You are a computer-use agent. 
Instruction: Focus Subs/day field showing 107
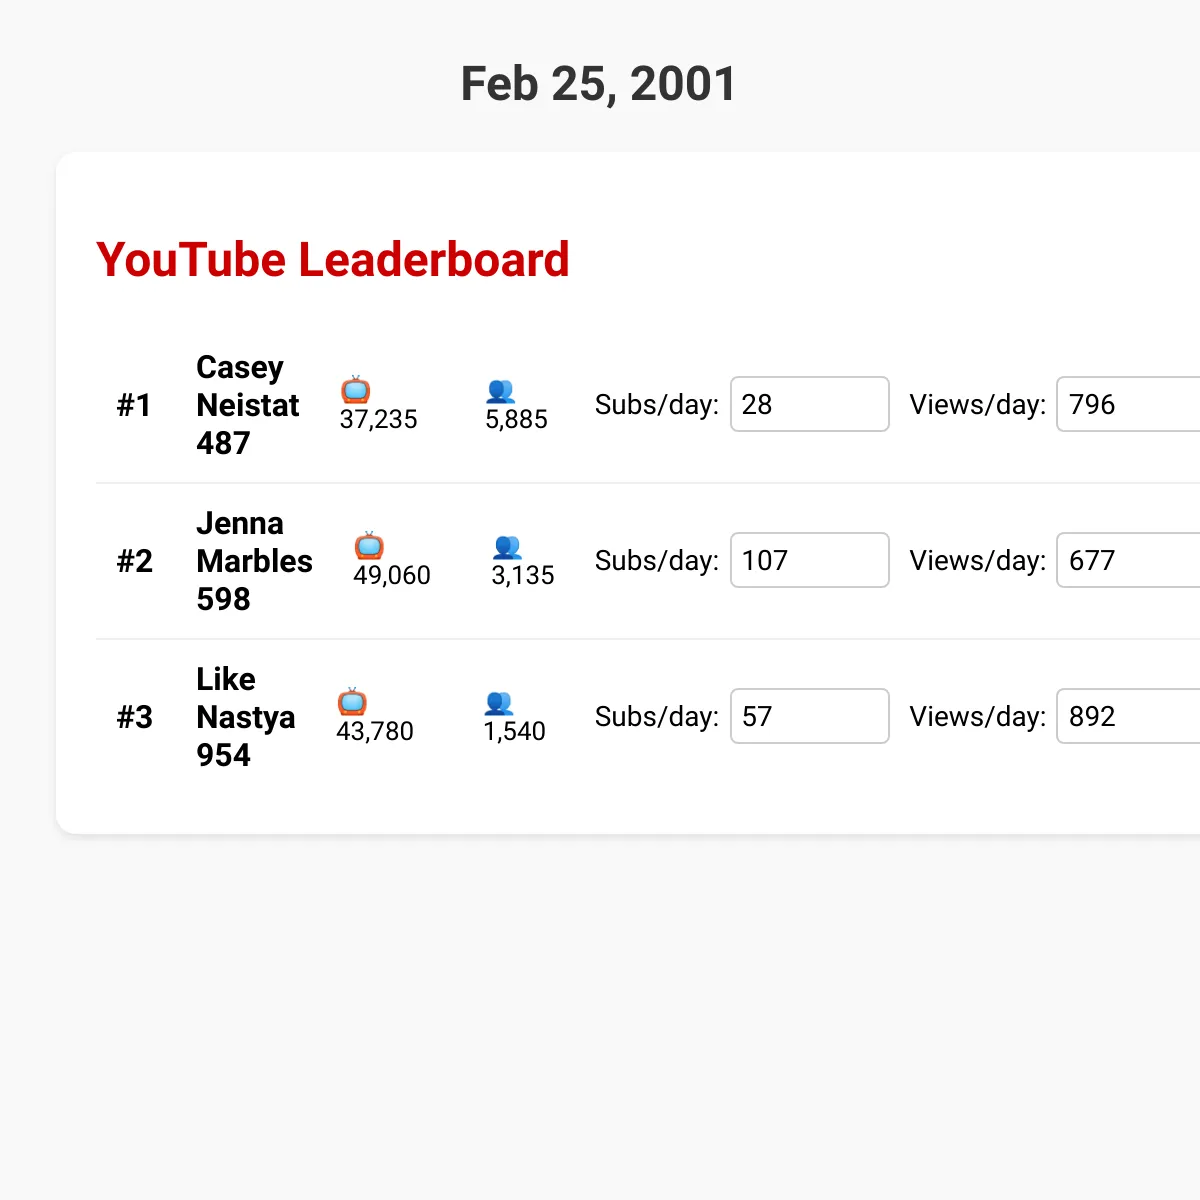pyautogui.click(x=810, y=560)
